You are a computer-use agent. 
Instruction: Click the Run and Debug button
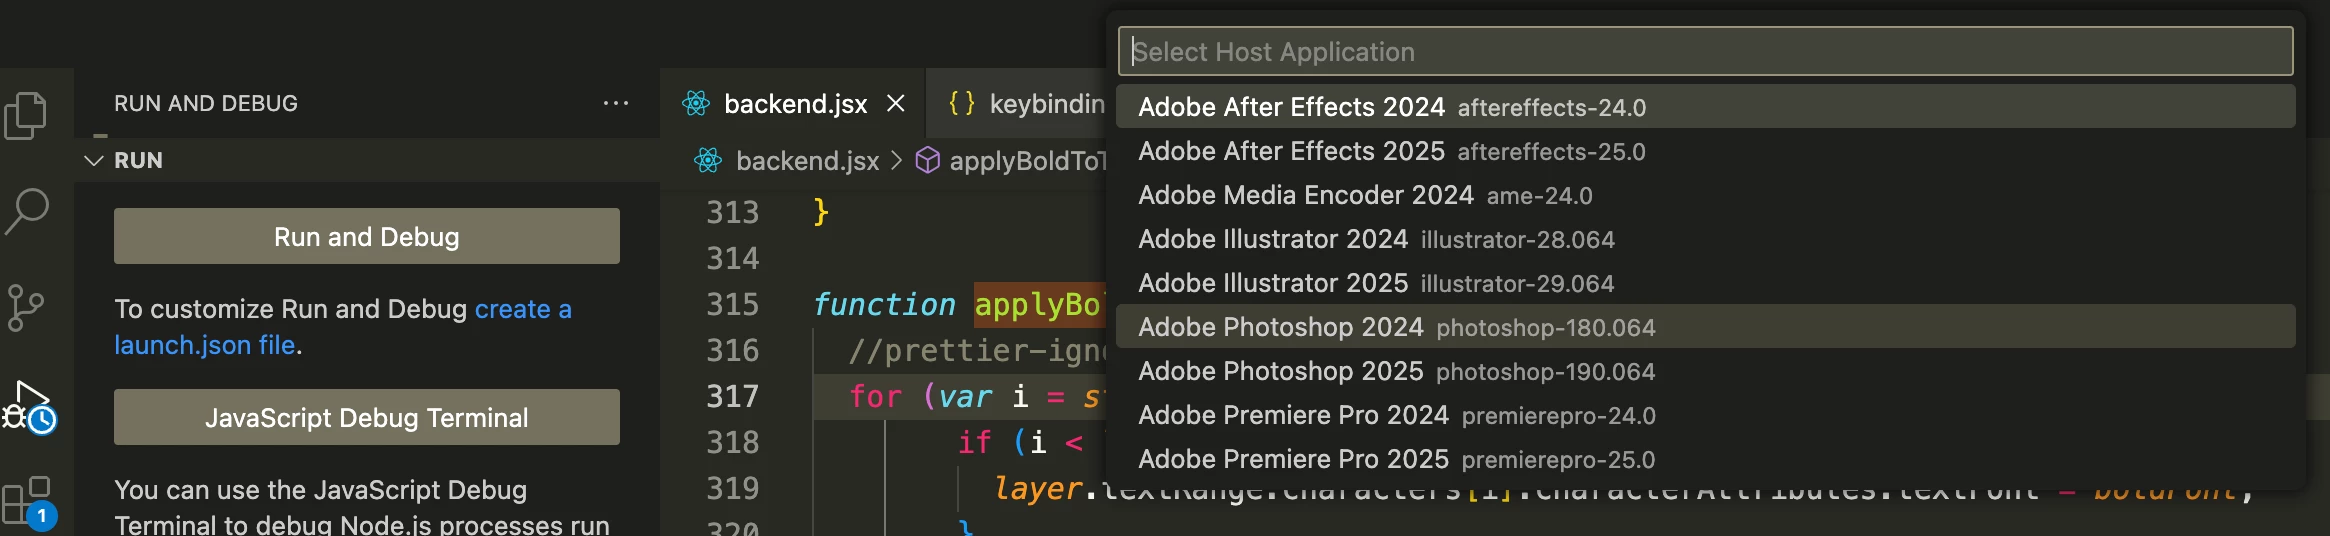point(367,236)
